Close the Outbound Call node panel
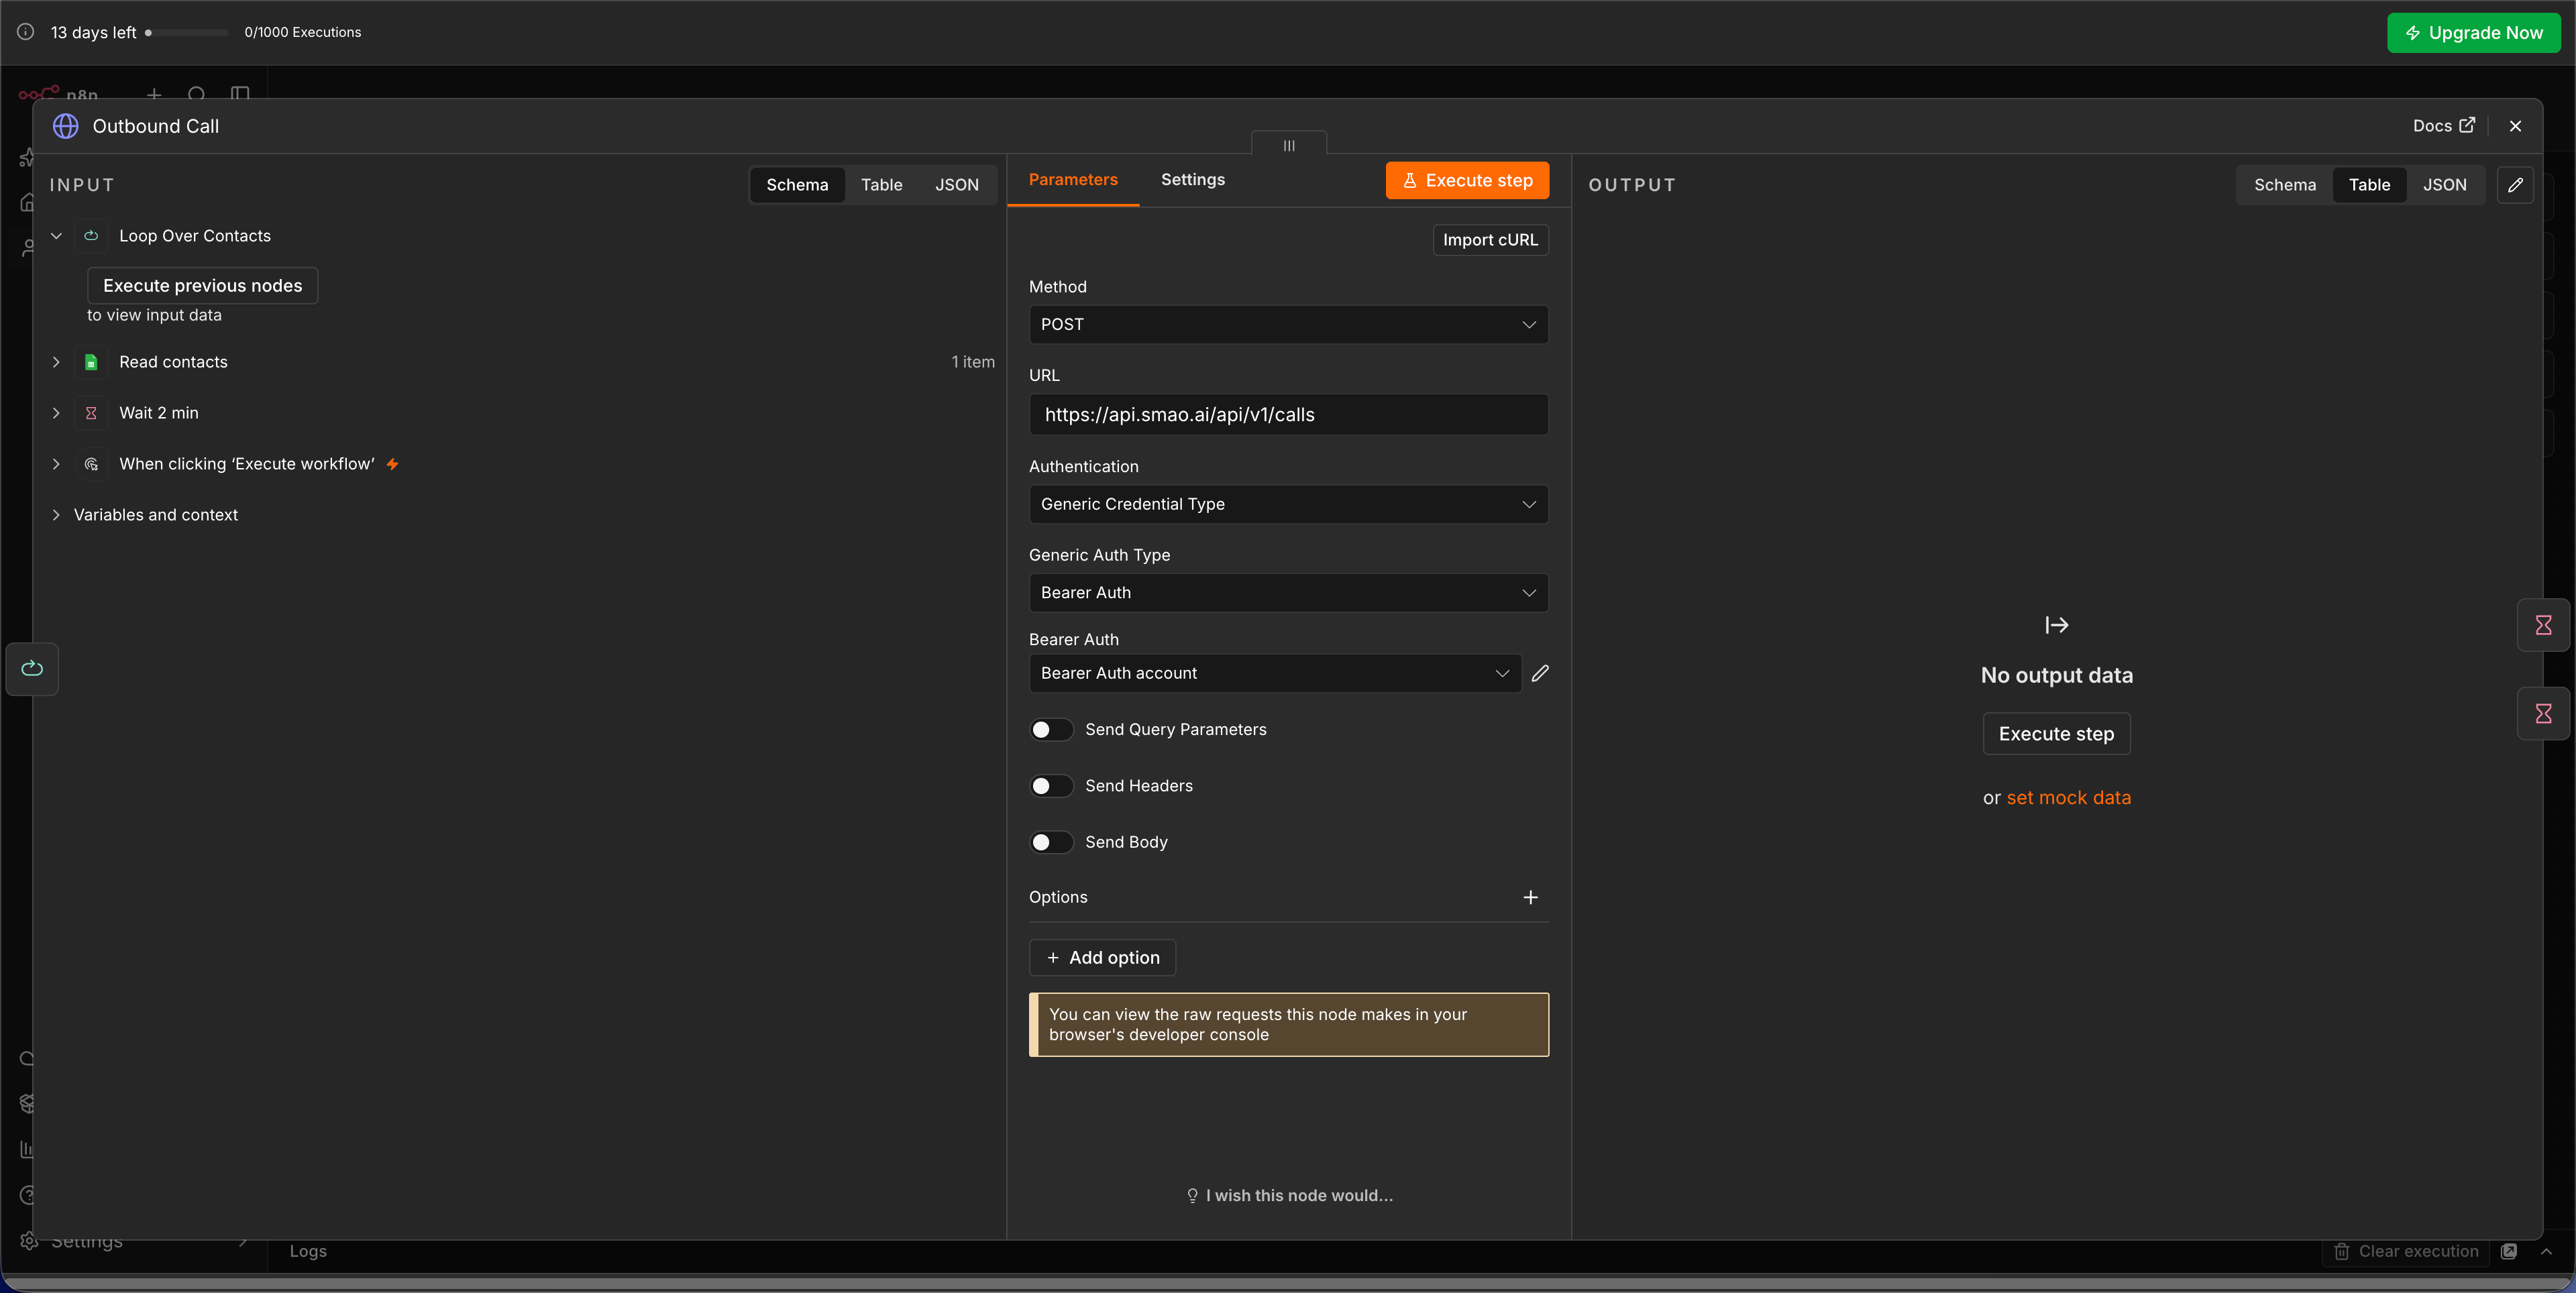 pos(2515,126)
